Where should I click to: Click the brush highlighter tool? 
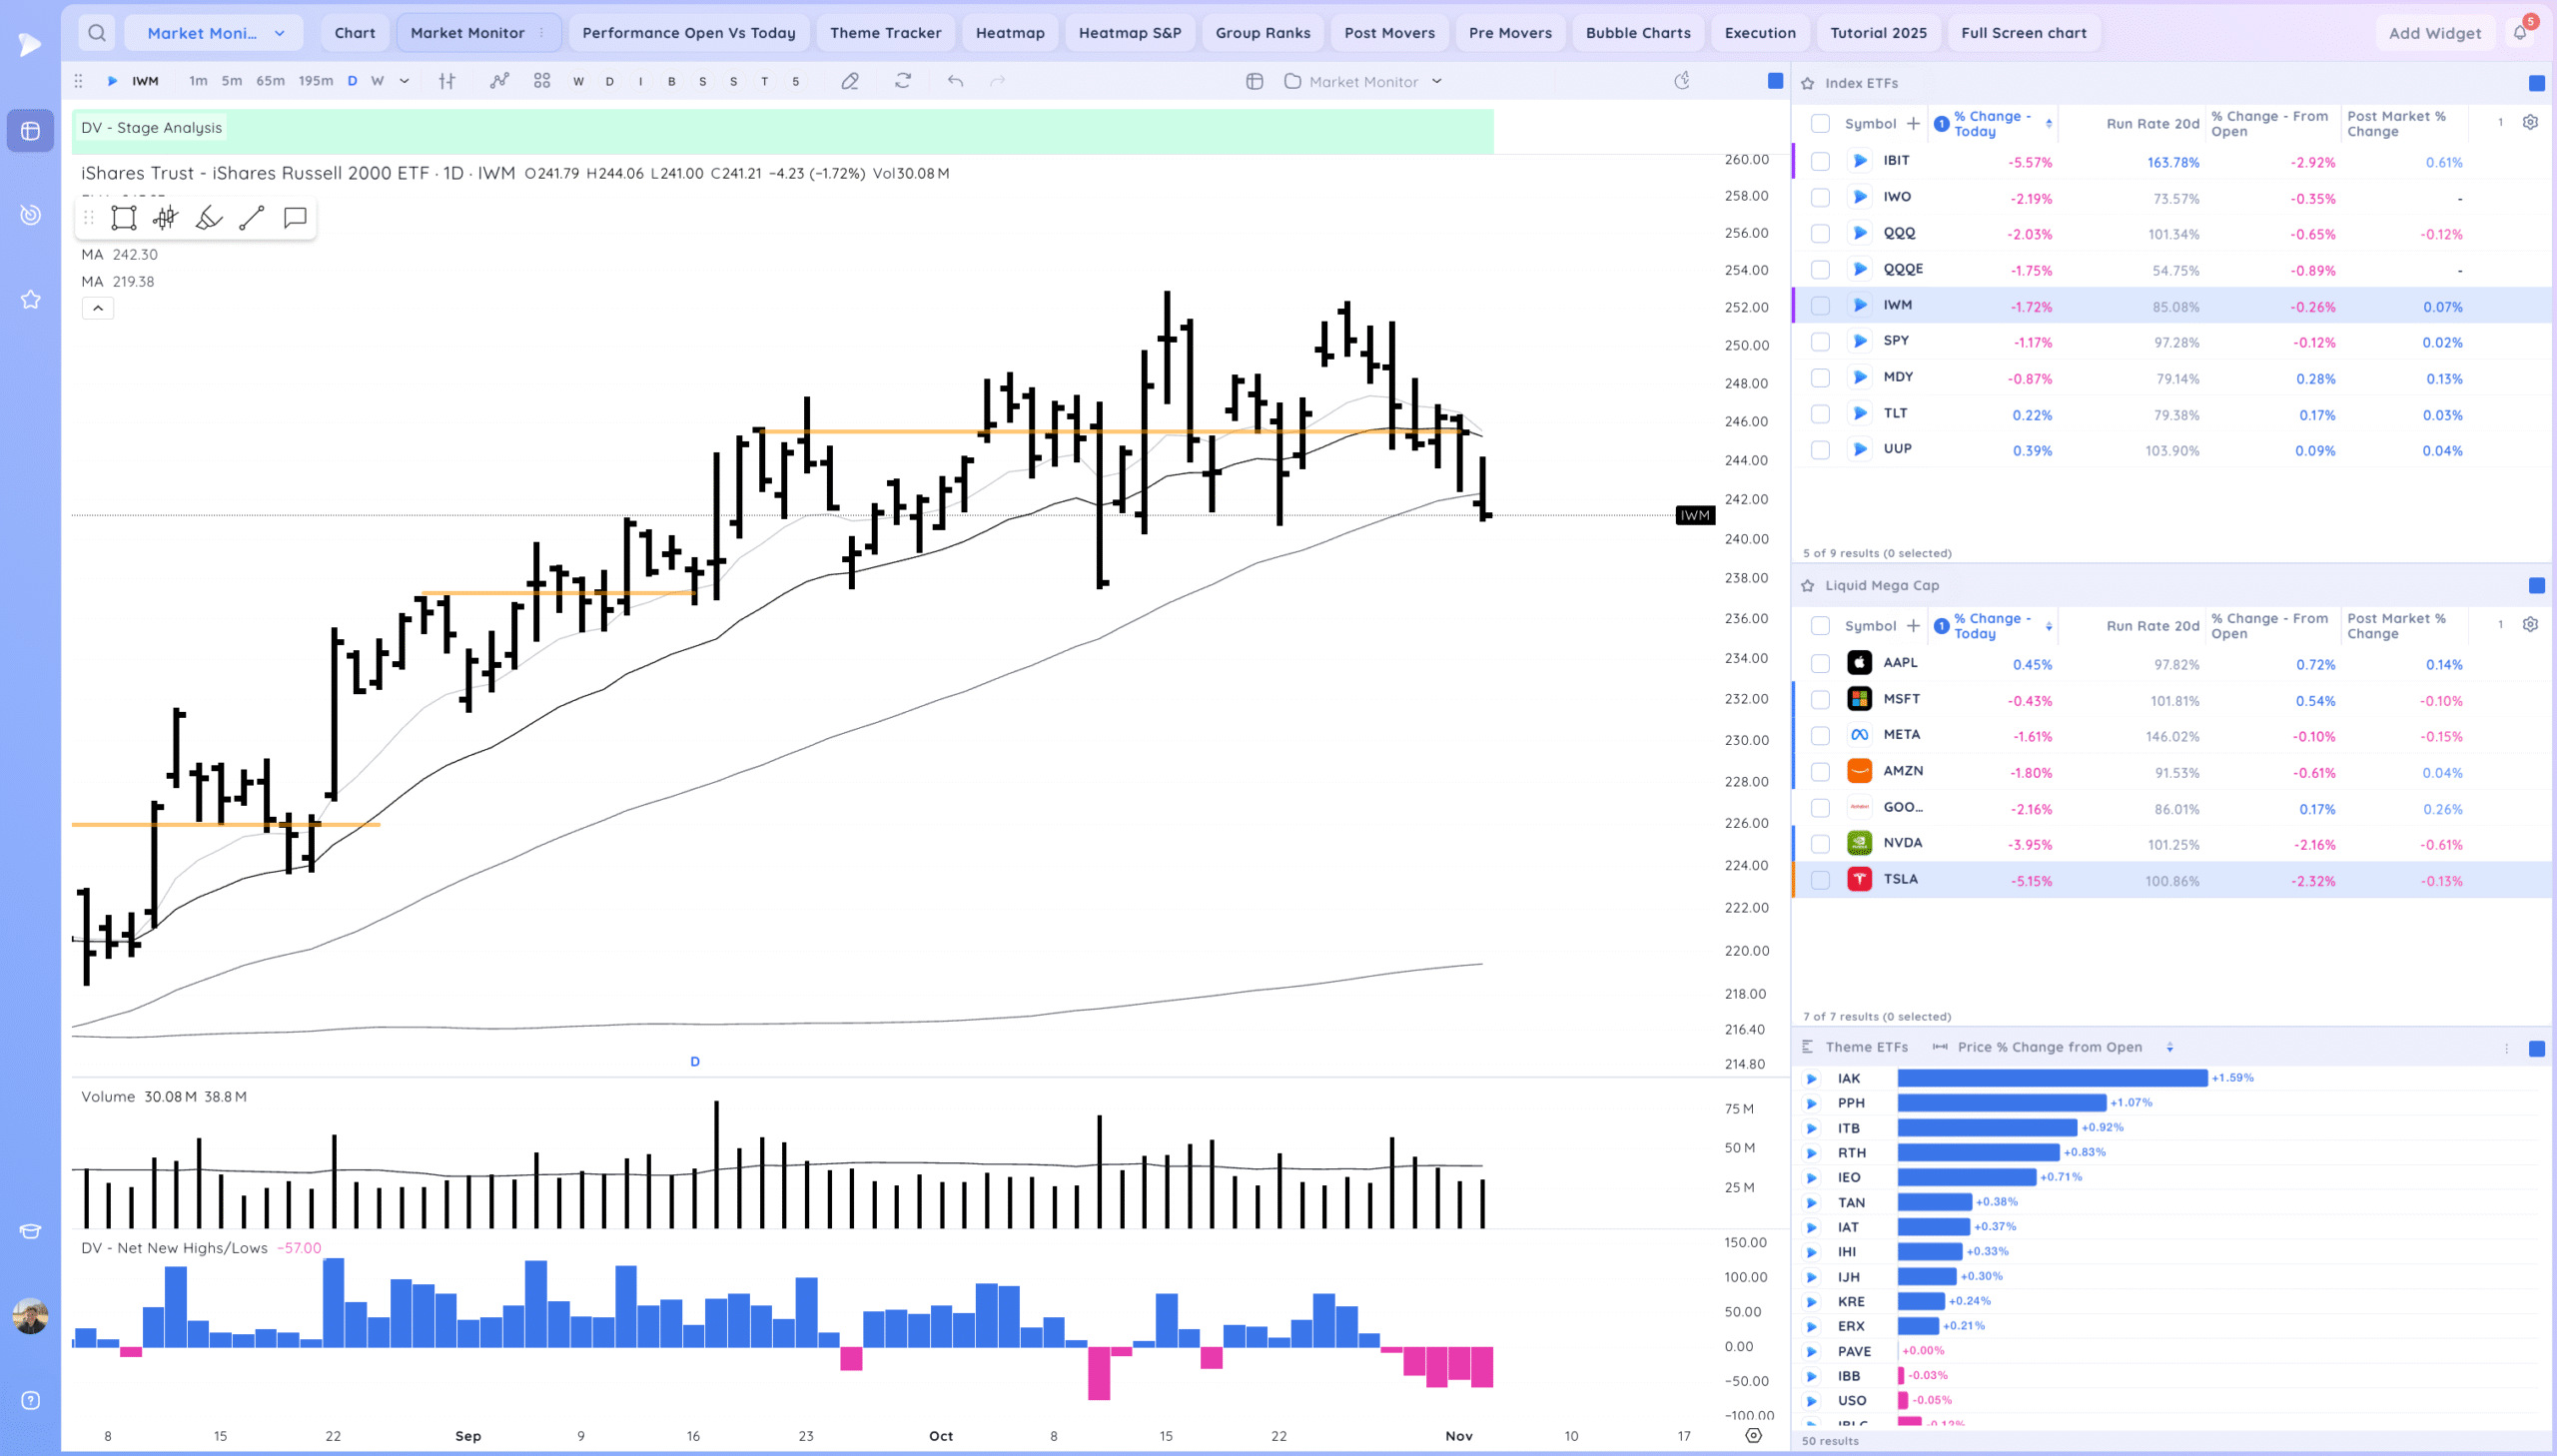(208, 218)
